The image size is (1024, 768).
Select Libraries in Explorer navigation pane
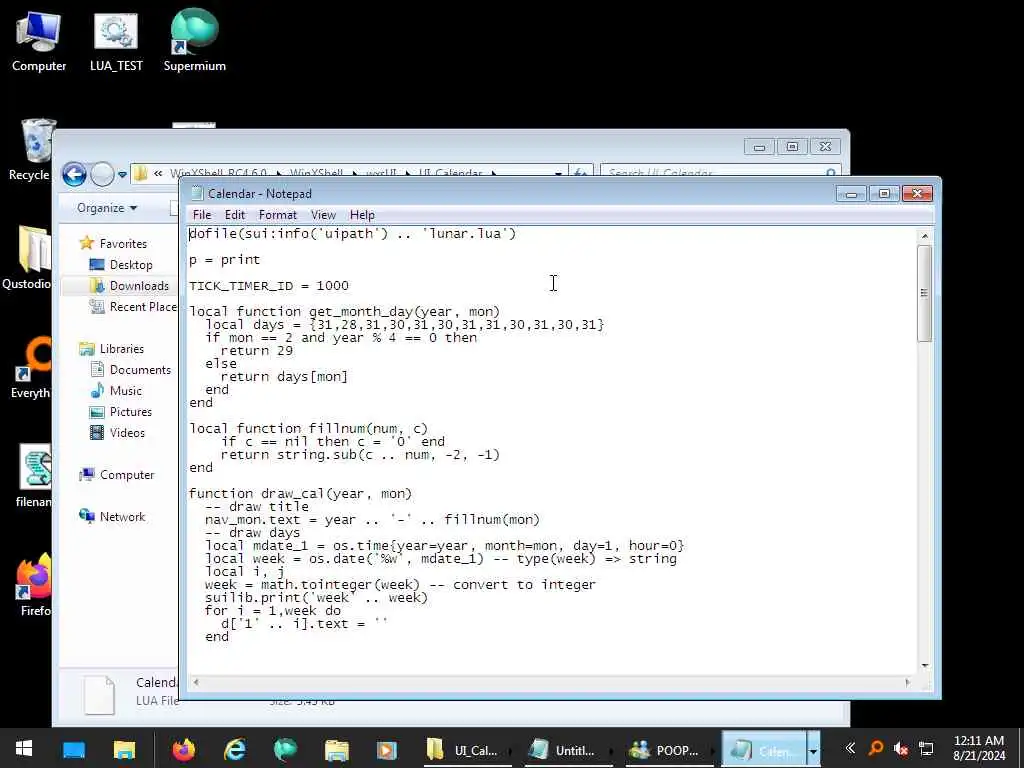(x=121, y=349)
